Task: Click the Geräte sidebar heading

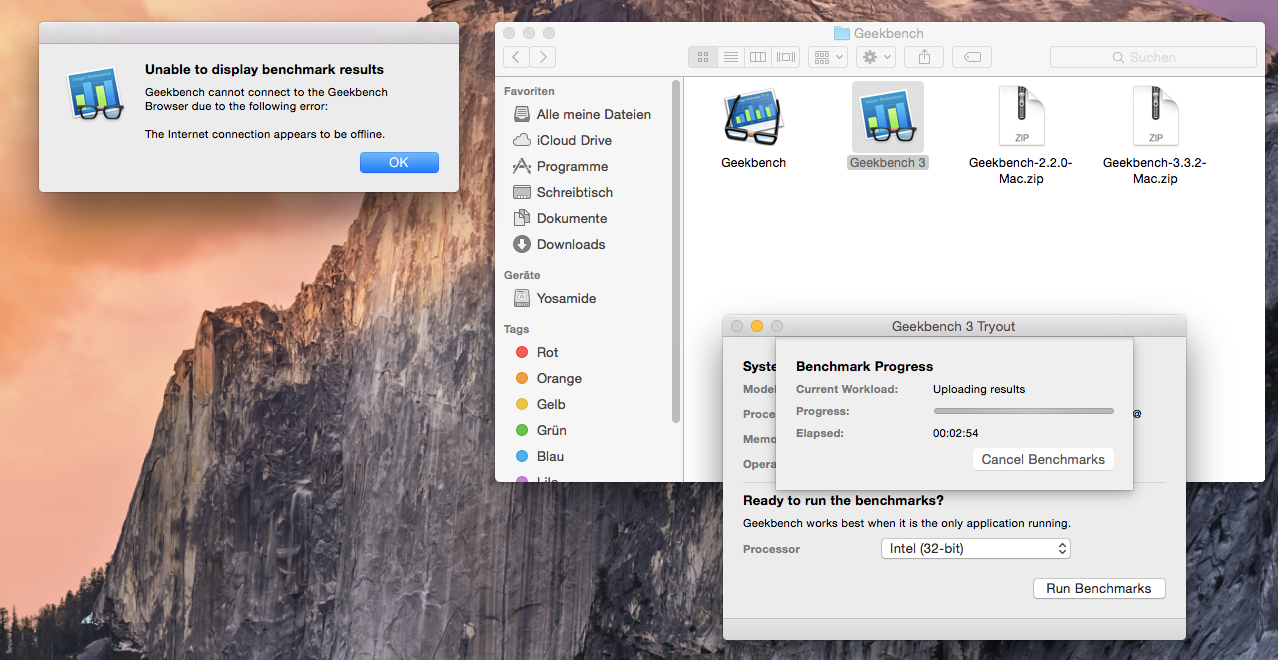Action: click(522, 275)
